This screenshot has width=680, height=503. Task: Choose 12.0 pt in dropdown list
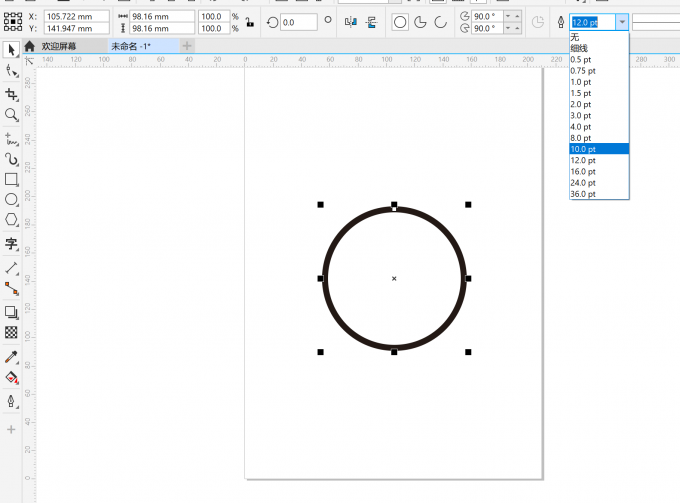coord(599,160)
